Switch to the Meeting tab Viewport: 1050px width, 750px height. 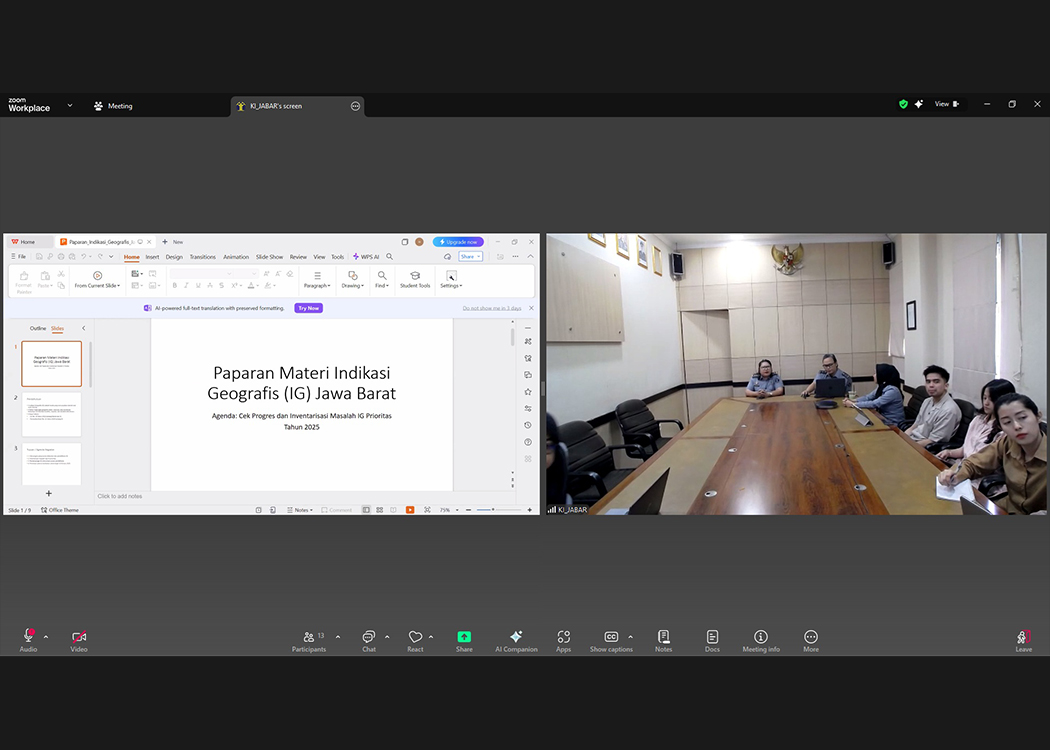pyautogui.click(x=113, y=106)
